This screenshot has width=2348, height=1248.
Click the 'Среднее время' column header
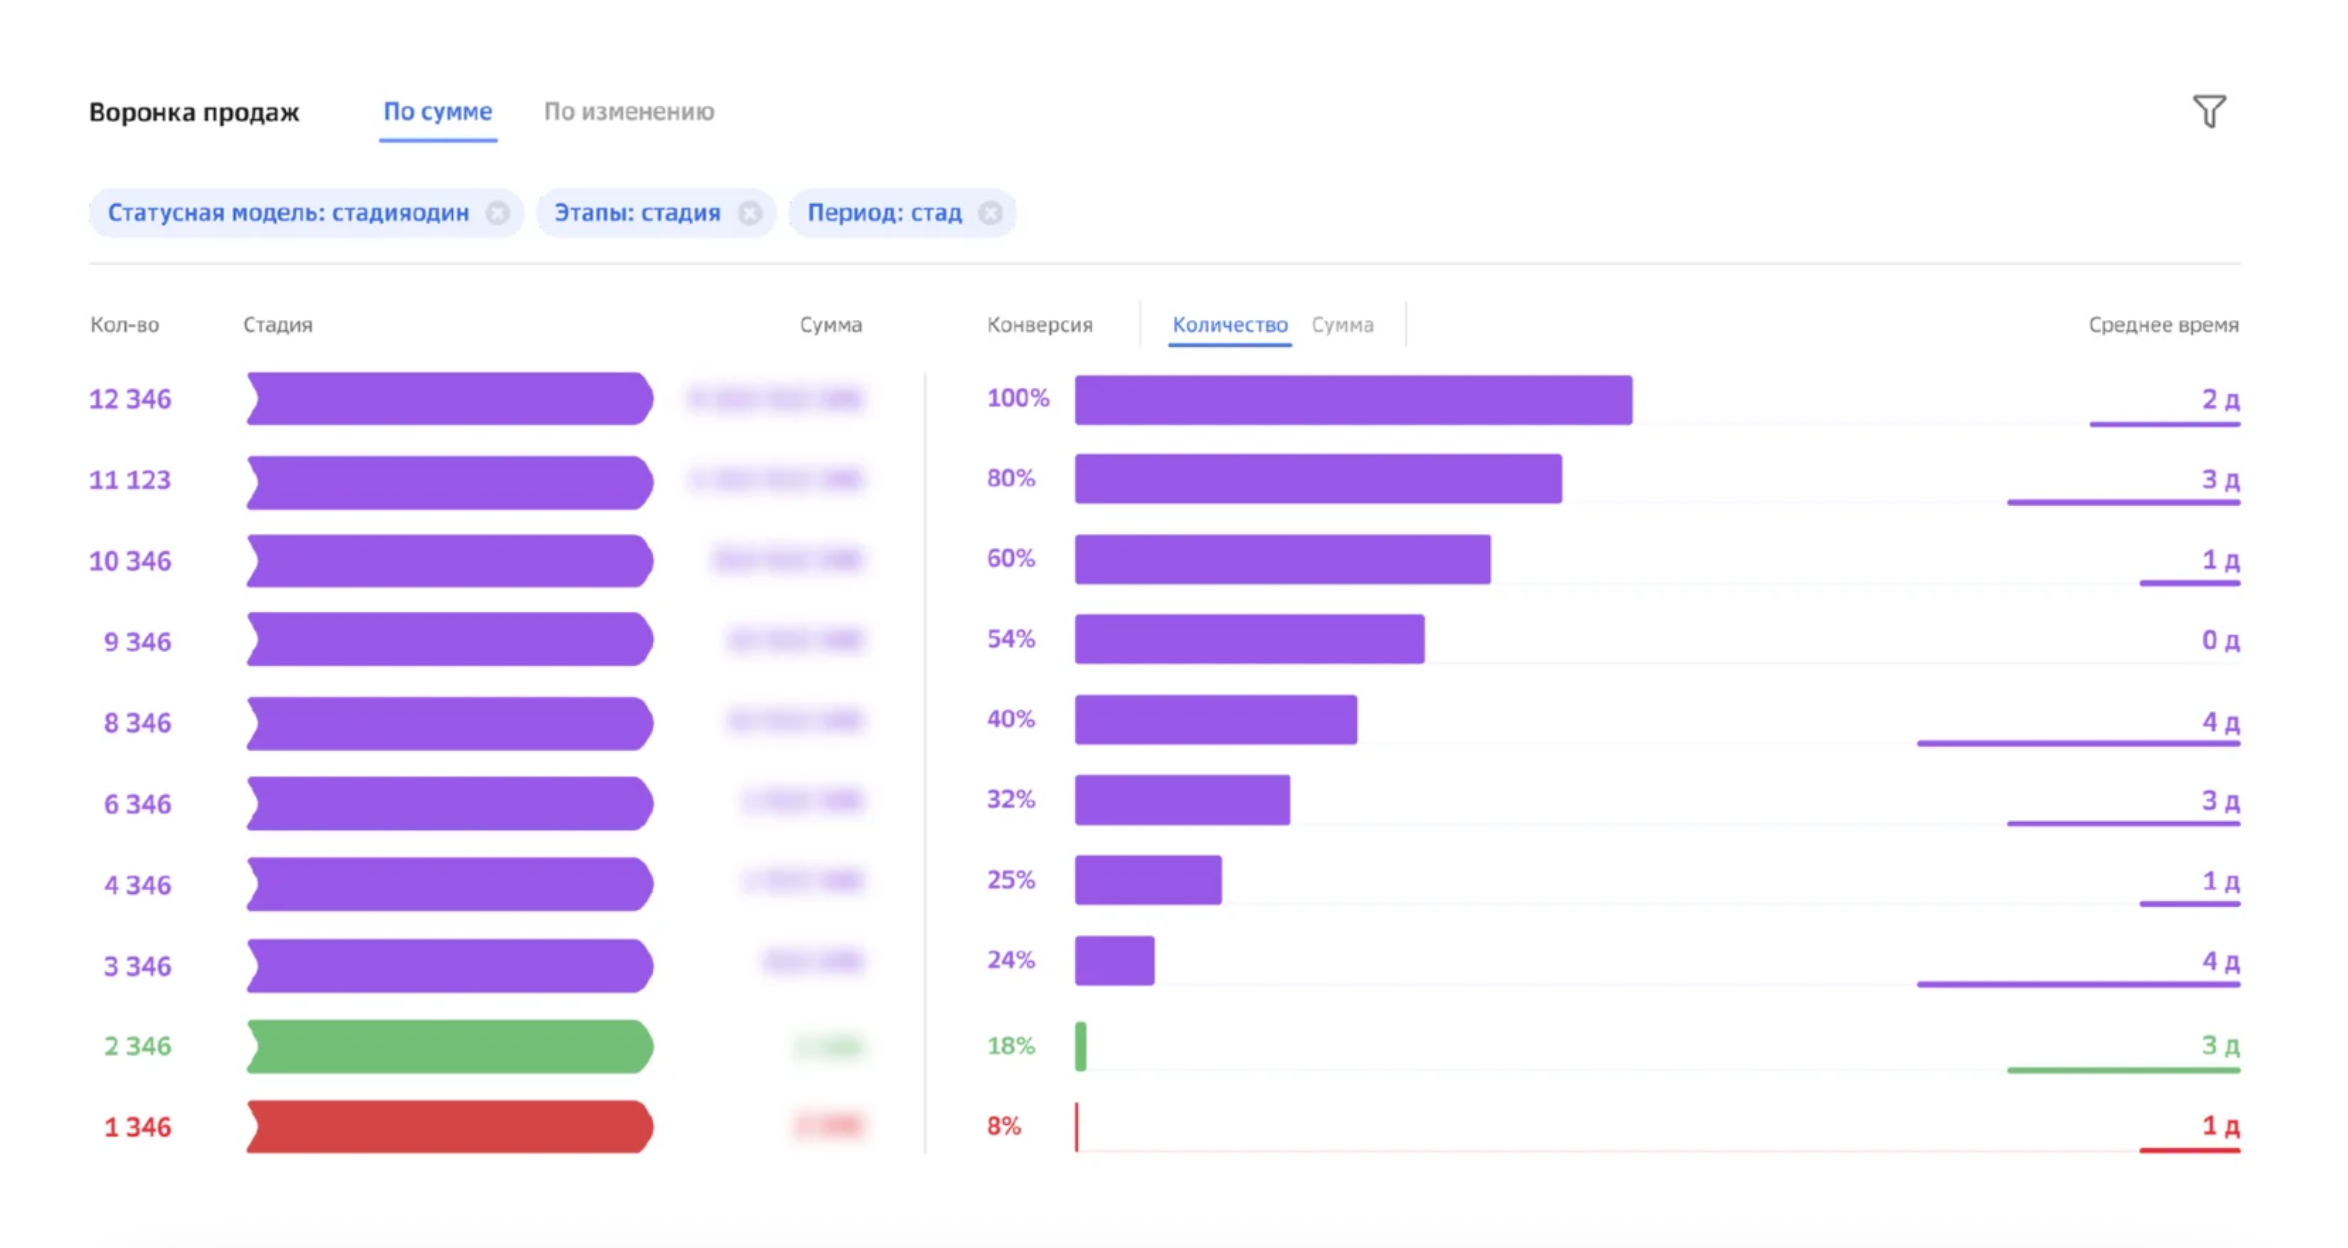click(2163, 325)
